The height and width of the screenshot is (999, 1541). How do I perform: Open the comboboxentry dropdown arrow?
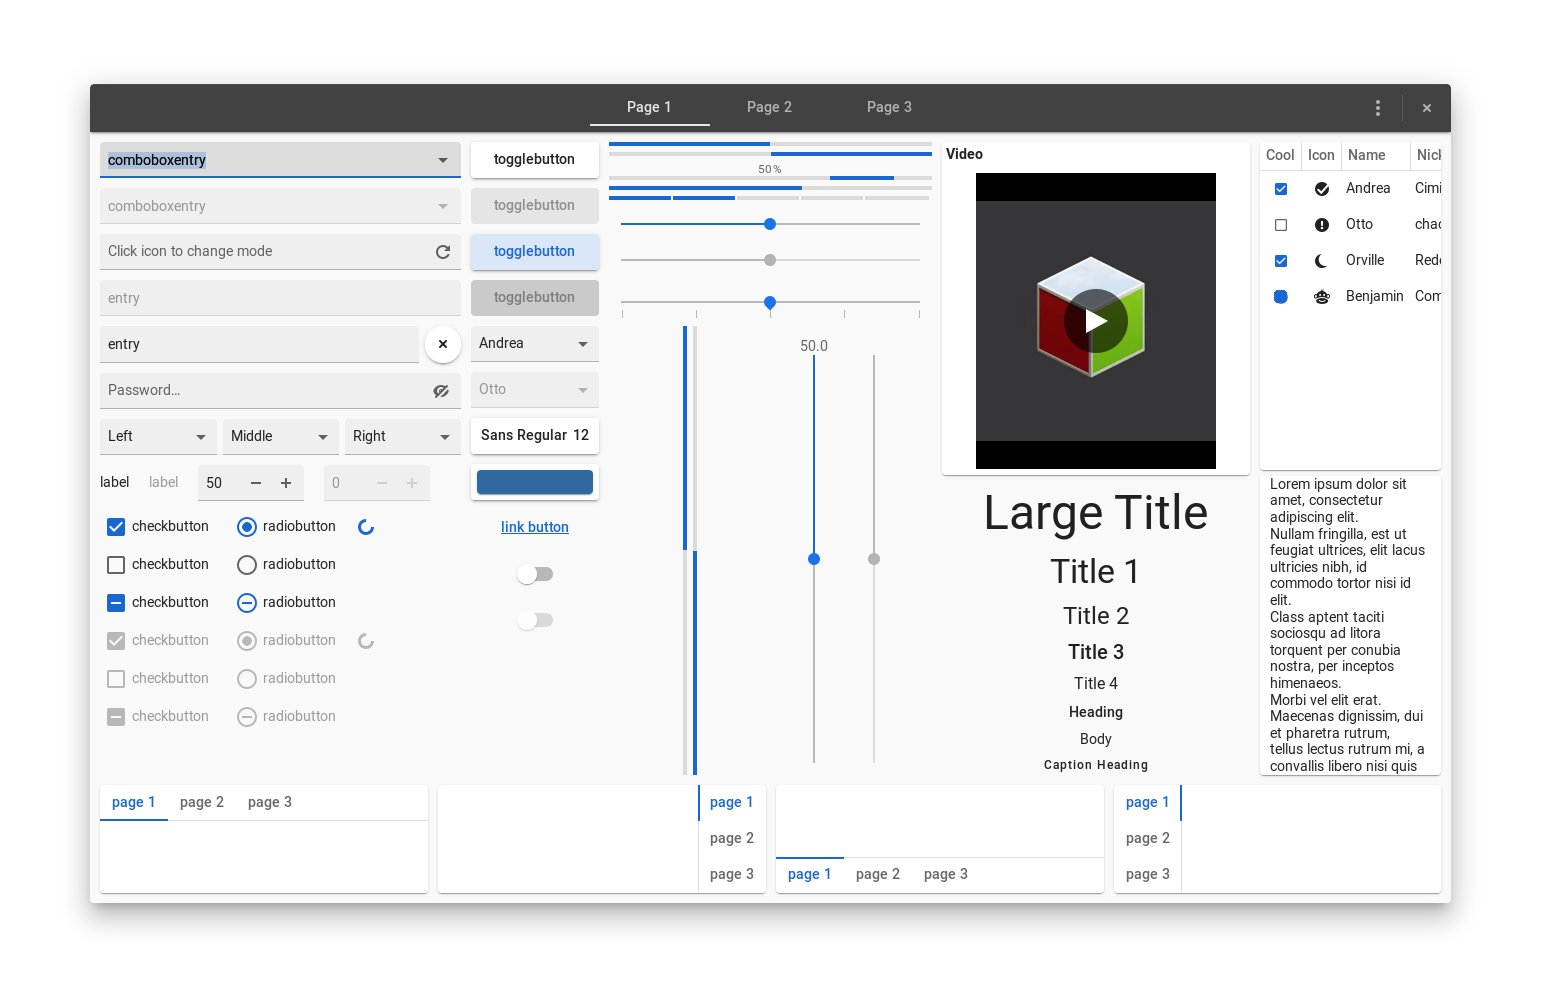443,160
